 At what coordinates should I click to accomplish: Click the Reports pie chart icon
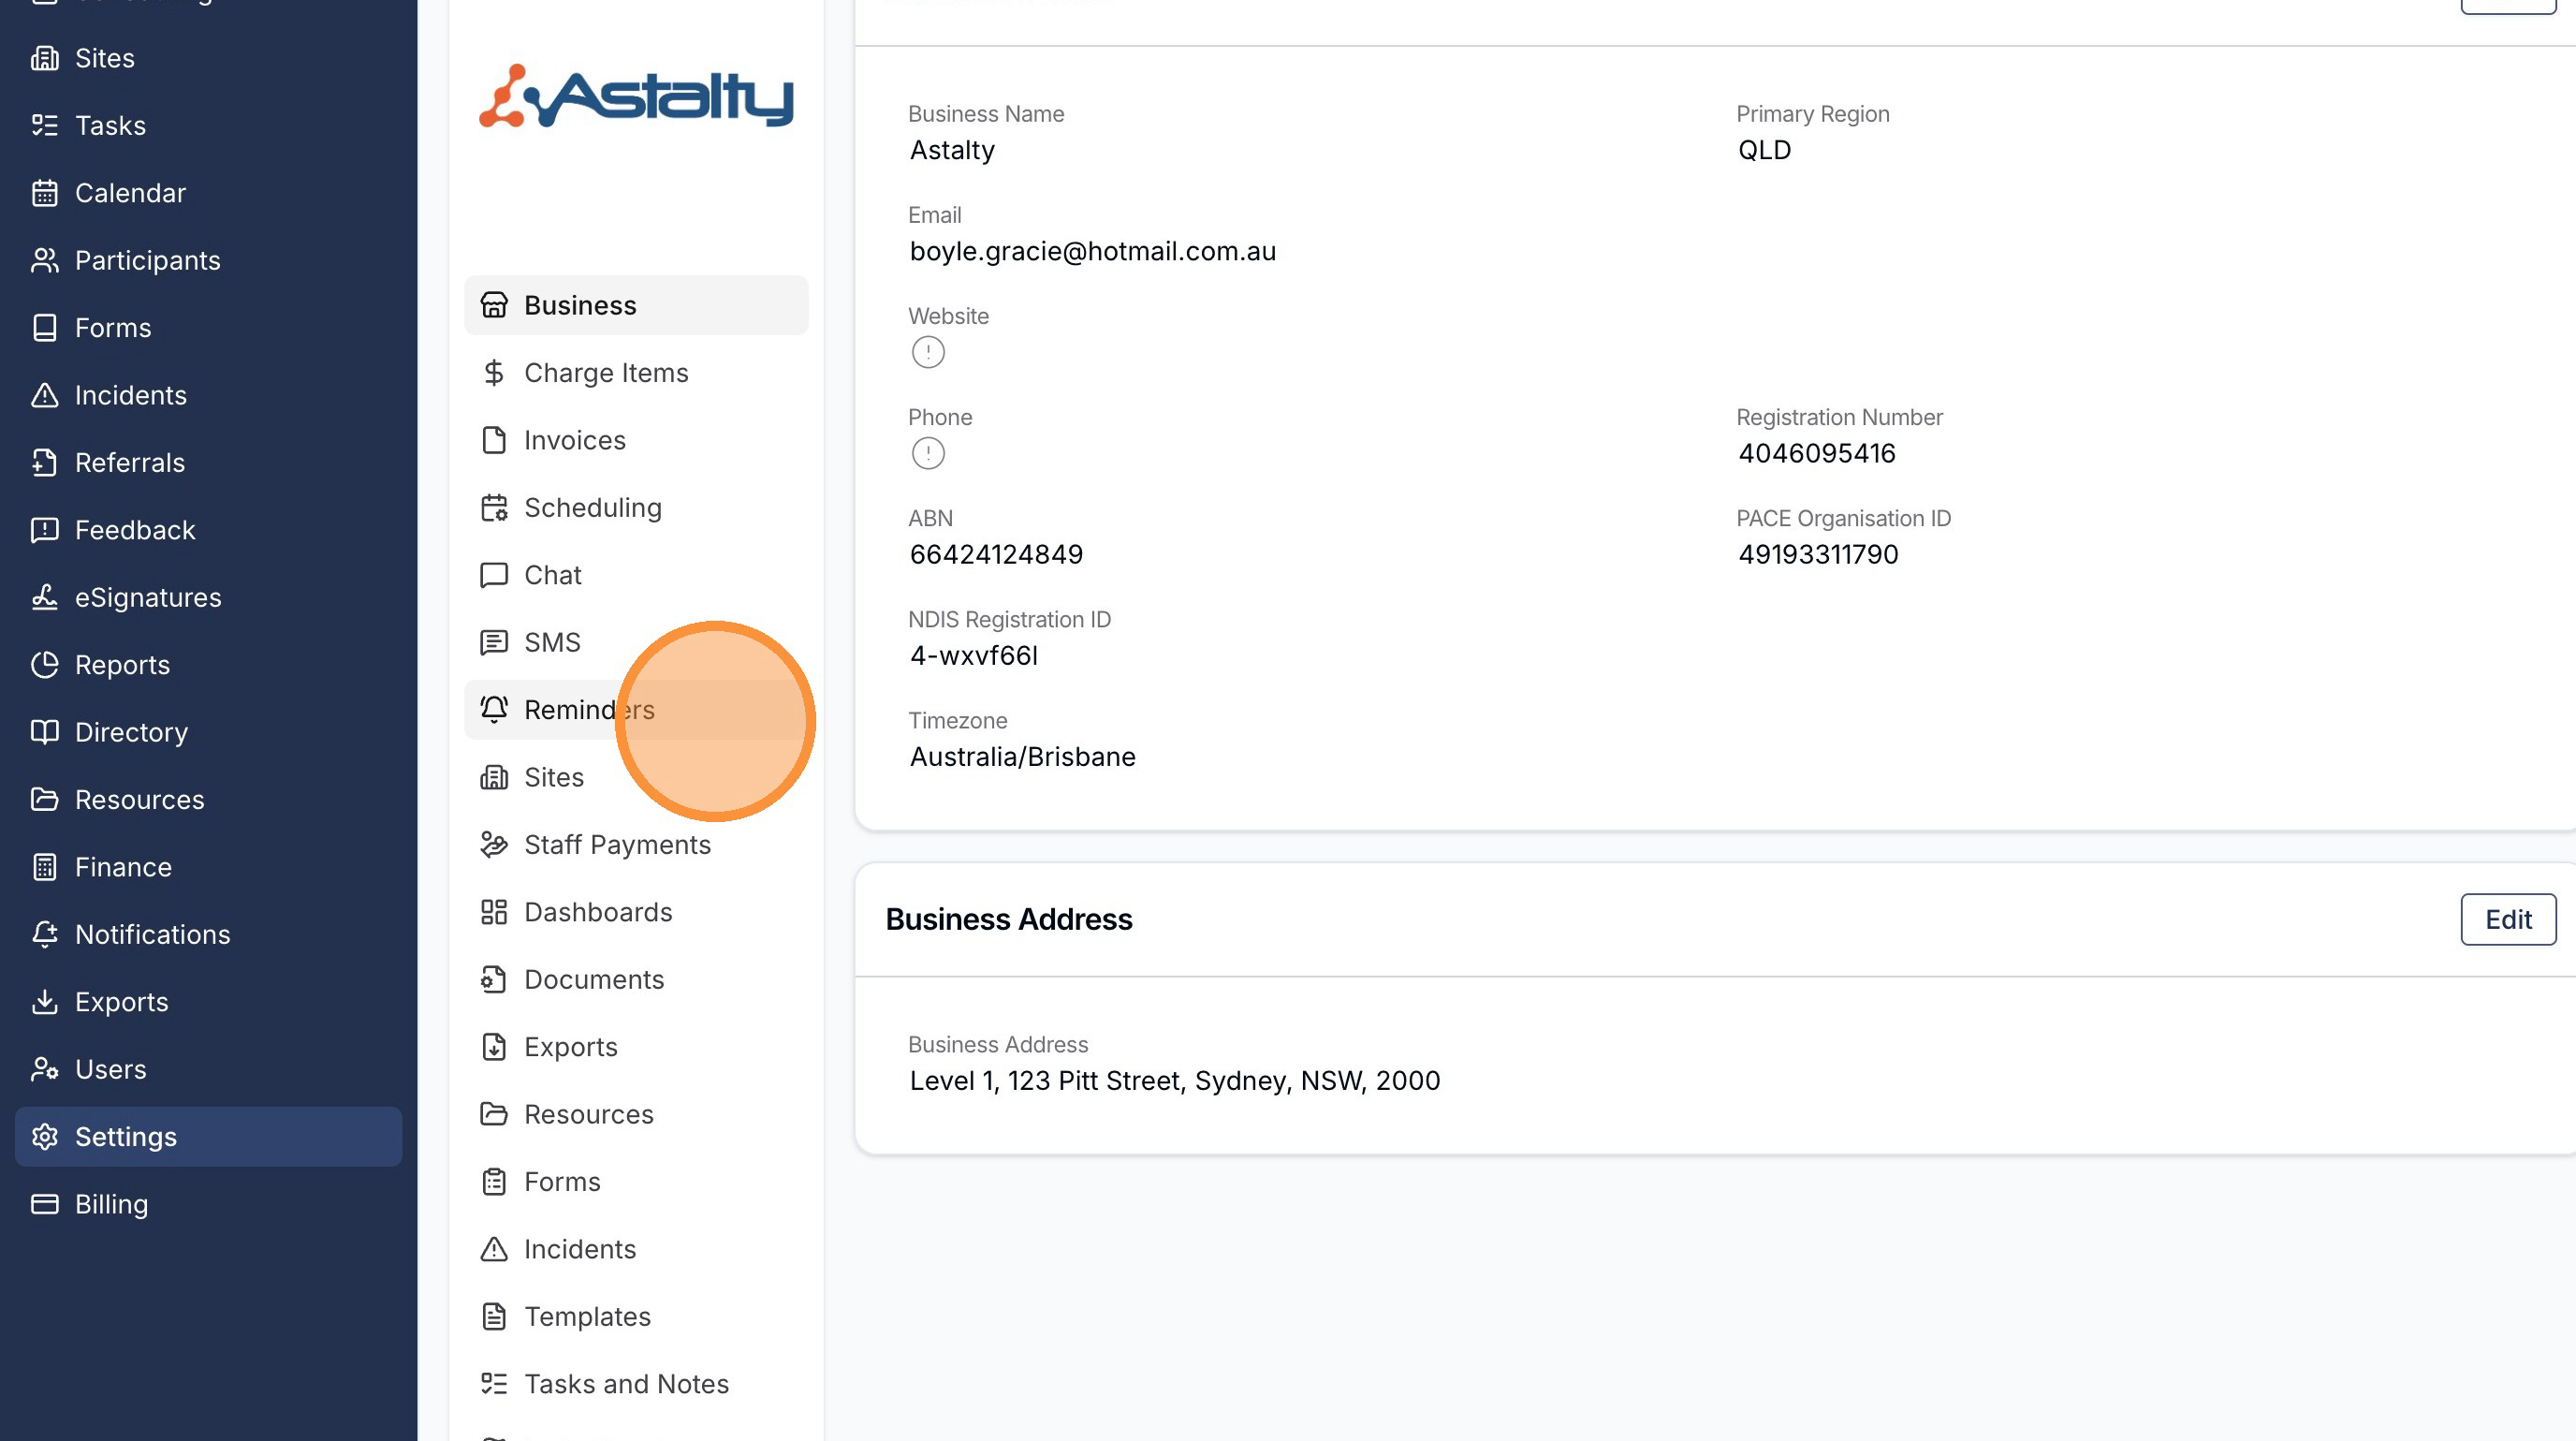point(45,665)
